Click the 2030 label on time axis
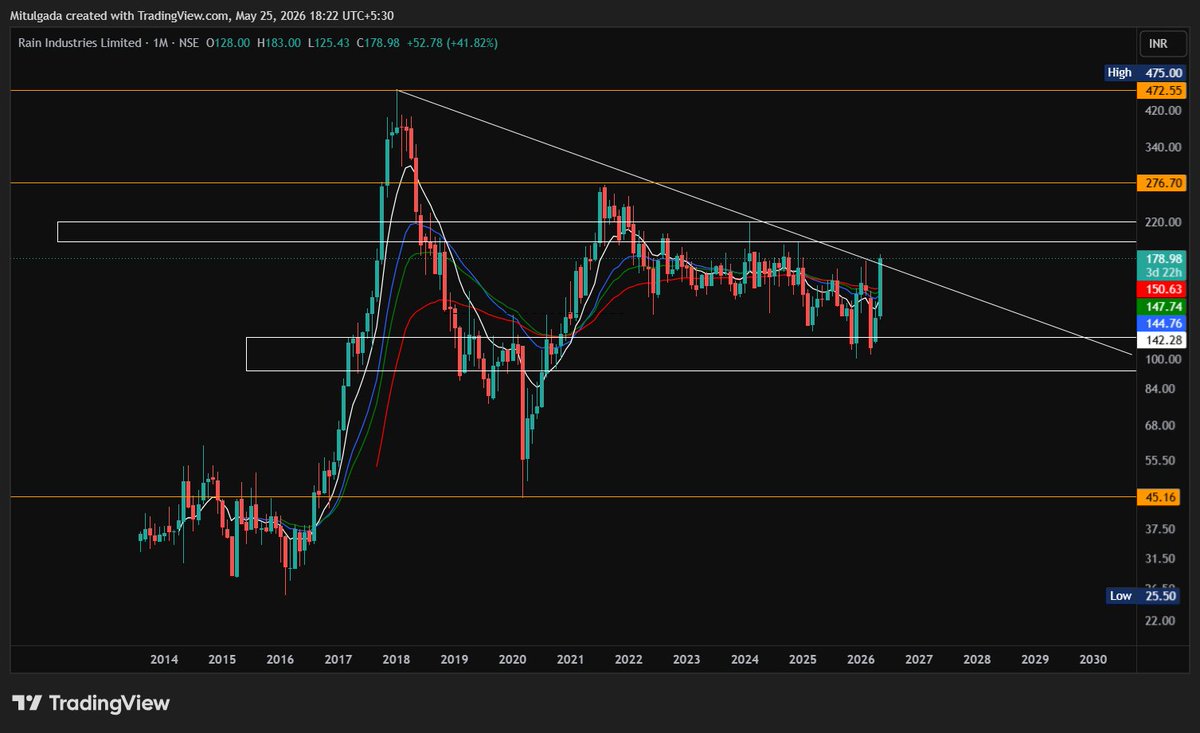This screenshot has height=733, width=1200. 1093,660
